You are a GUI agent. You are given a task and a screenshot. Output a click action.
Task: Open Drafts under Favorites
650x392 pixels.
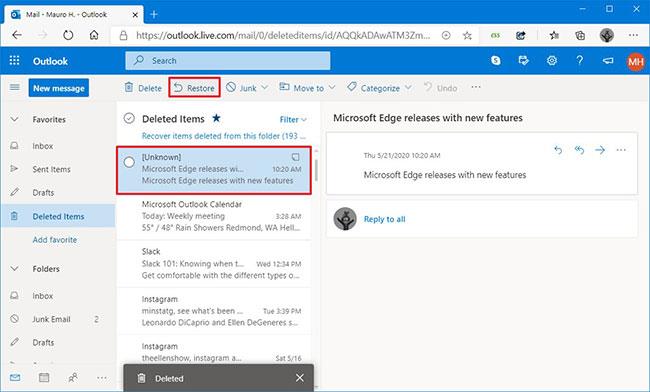[x=58, y=192]
